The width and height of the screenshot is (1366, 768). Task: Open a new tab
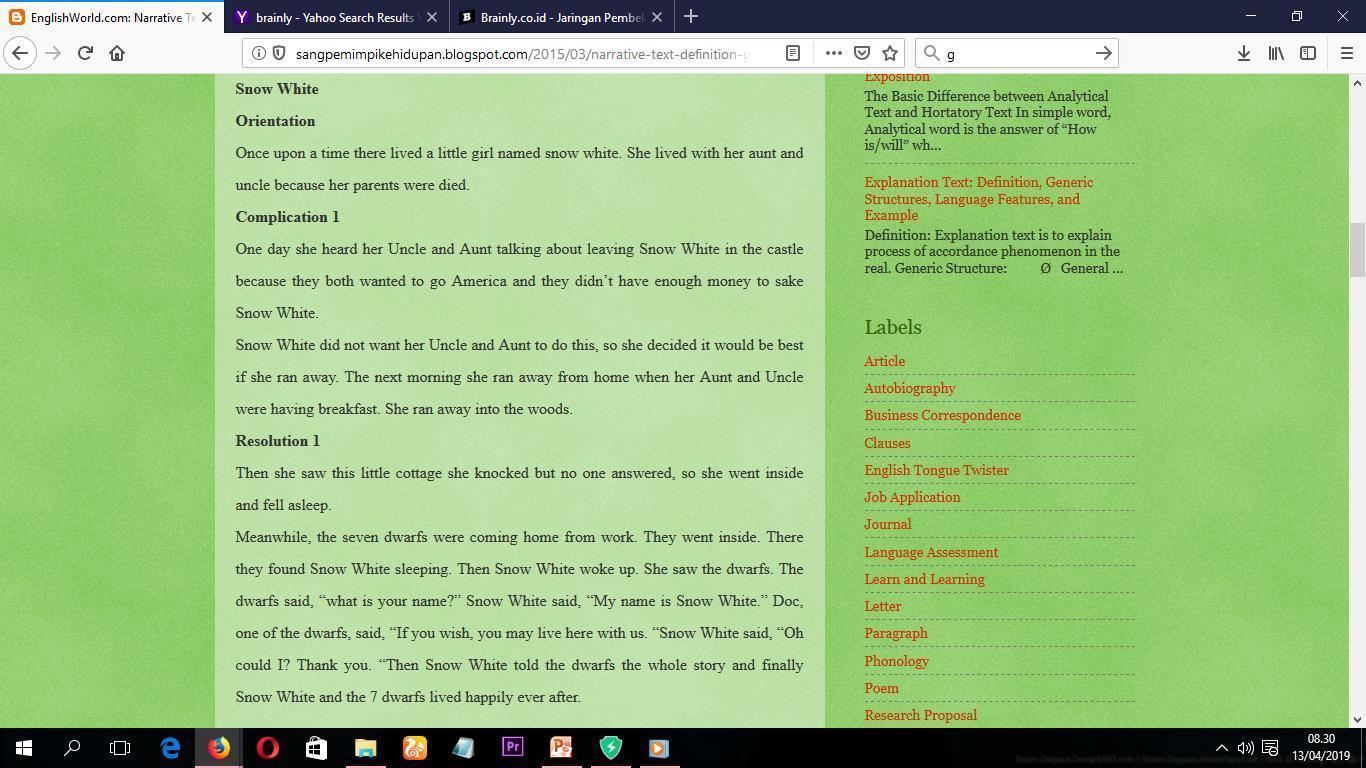point(690,17)
